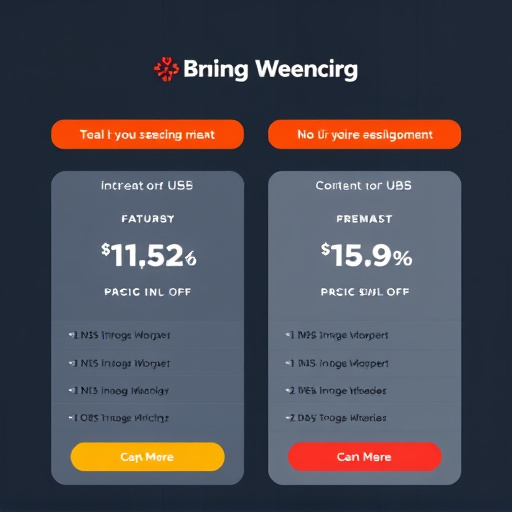The width and height of the screenshot is (512, 512).
Task: Open the FREMAST plan heading
Action: 364,219
